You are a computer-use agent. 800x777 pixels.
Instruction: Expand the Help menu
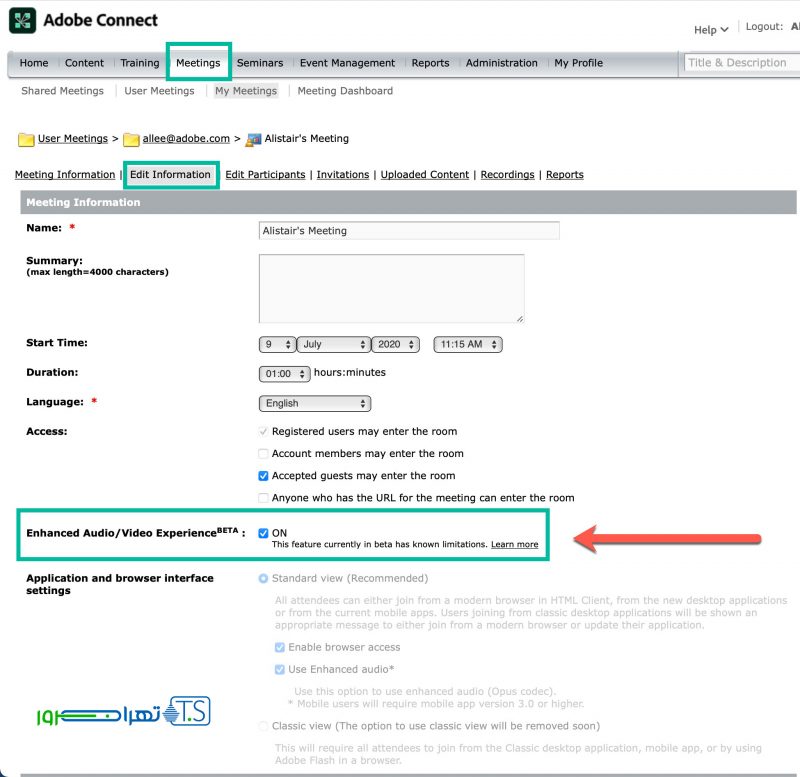point(711,30)
